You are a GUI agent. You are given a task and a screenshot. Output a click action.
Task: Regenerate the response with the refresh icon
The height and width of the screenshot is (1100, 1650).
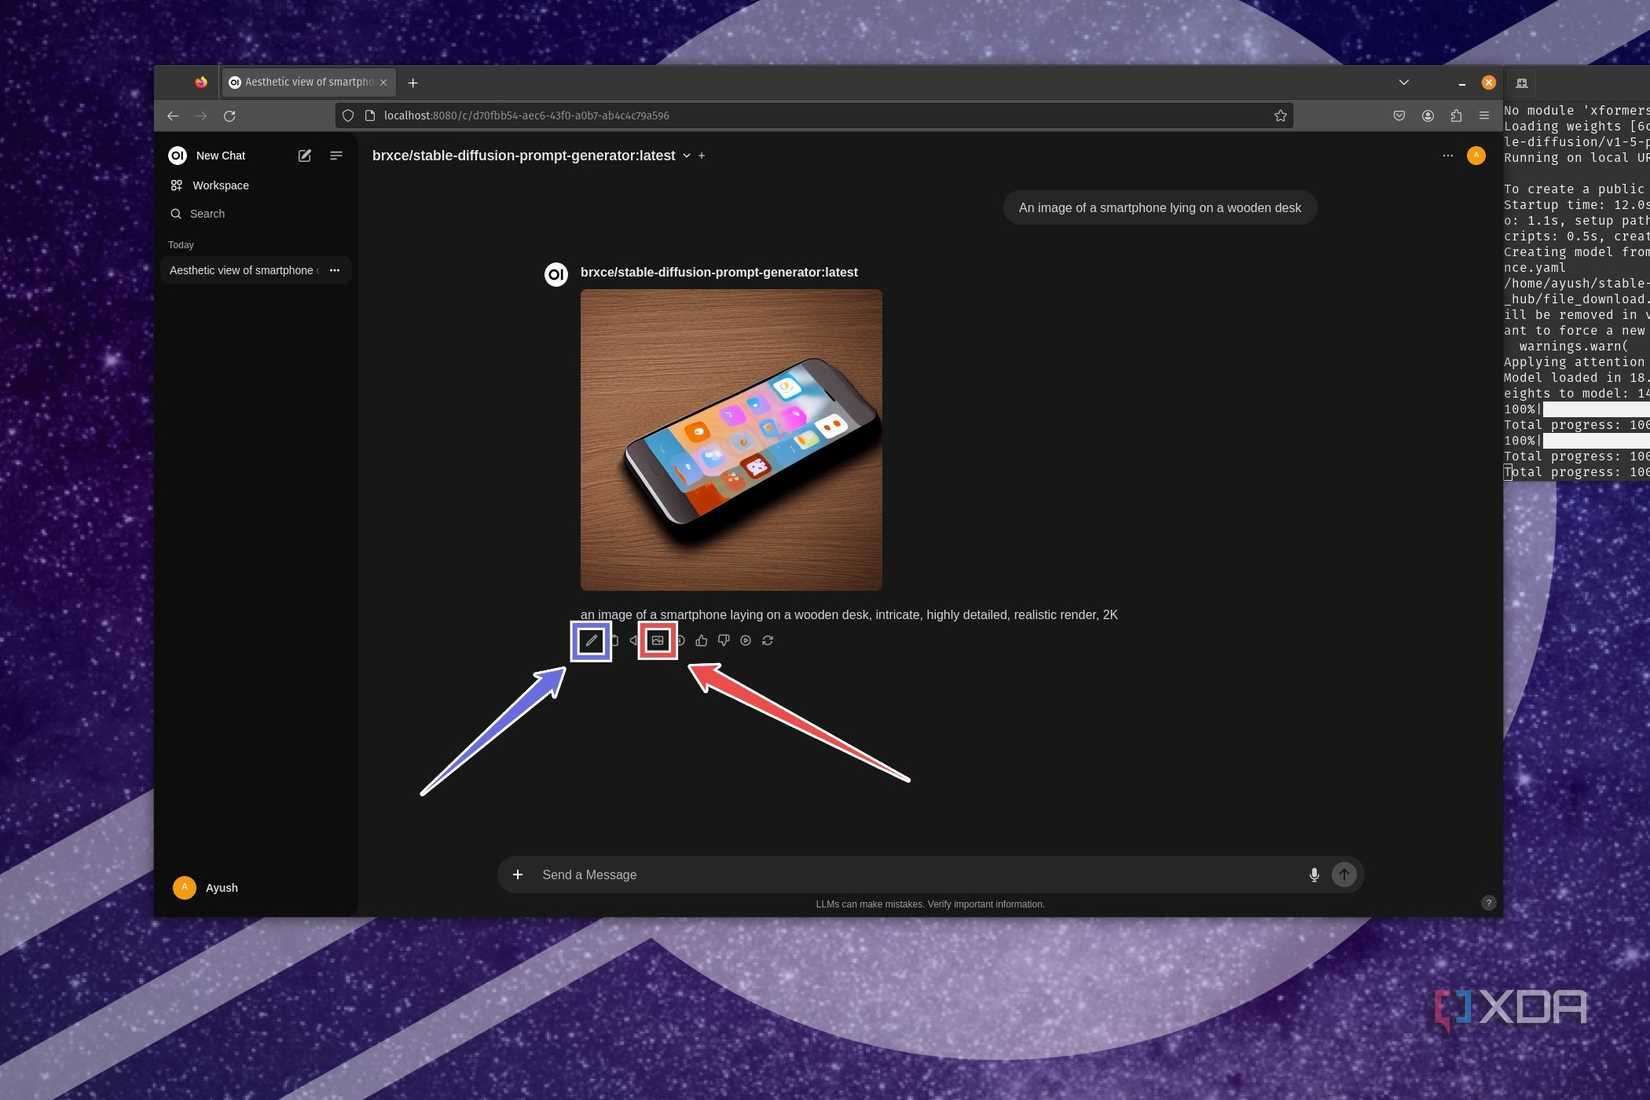pyautogui.click(x=767, y=641)
